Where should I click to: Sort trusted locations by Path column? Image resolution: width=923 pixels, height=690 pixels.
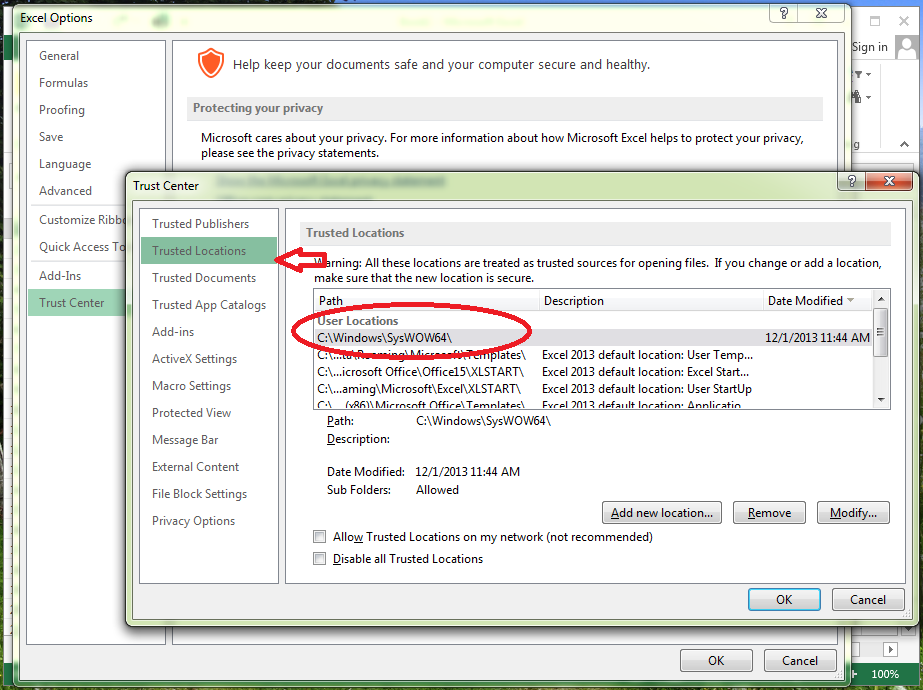click(x=427, y=301)
